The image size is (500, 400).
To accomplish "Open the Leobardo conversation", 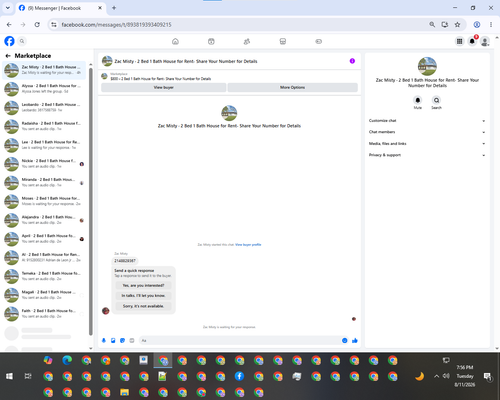I will coord(44,107).
